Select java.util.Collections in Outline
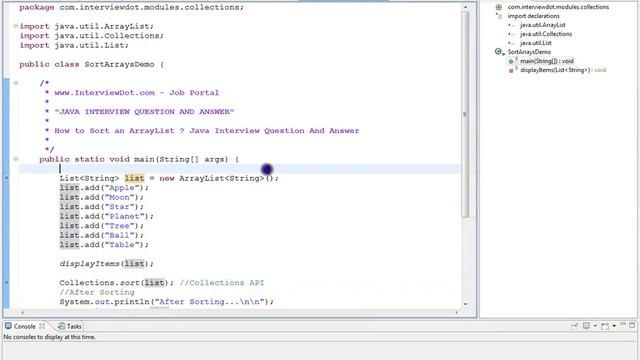 coord(546,34)
